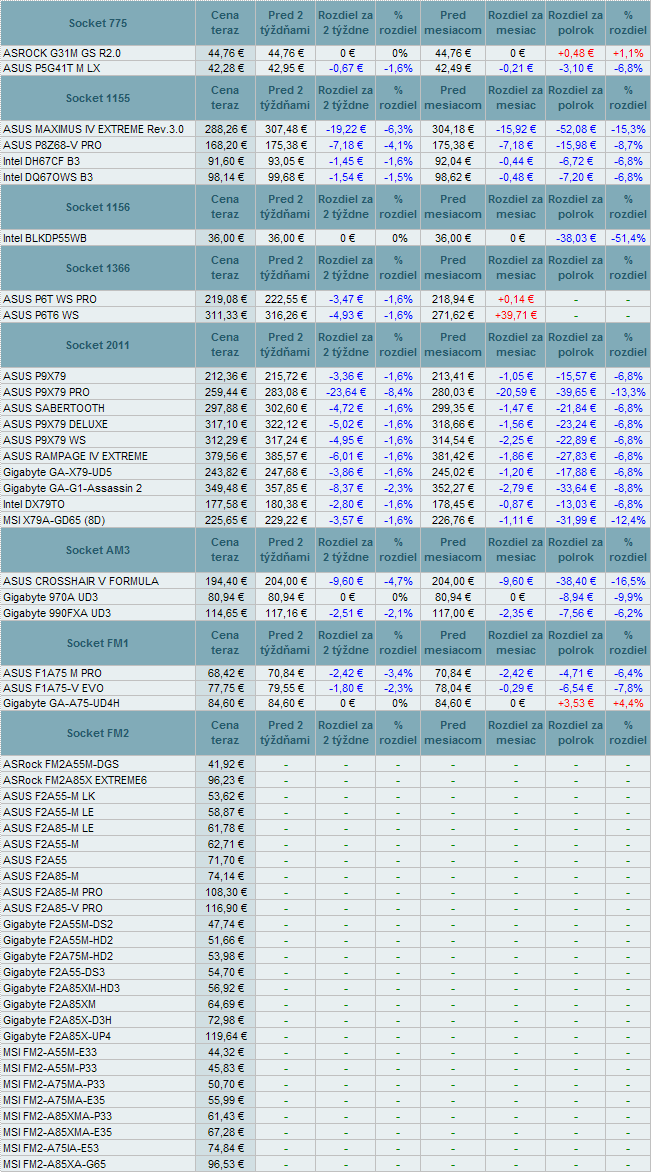Click the -19,22 € two-week difference value
This screenshot has width=651, height=1172.
pyautogui.click(x=345, y=129)
